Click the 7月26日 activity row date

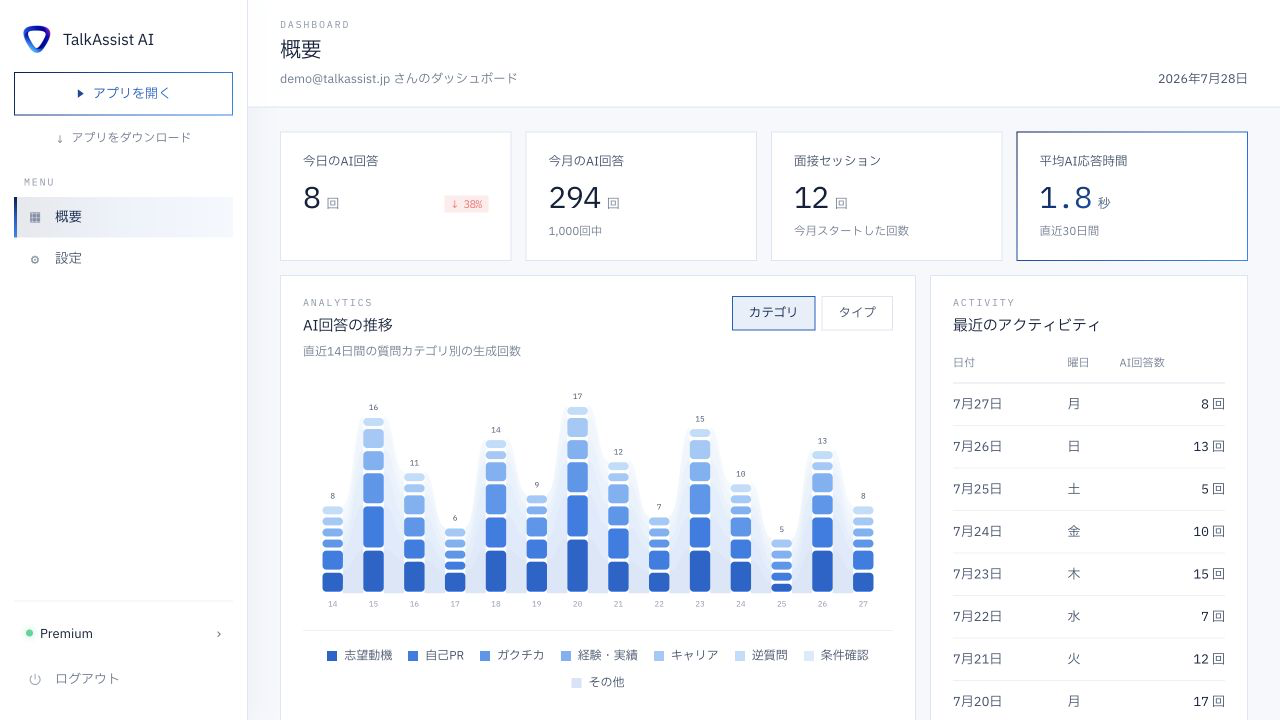click(x=977, y=447)
